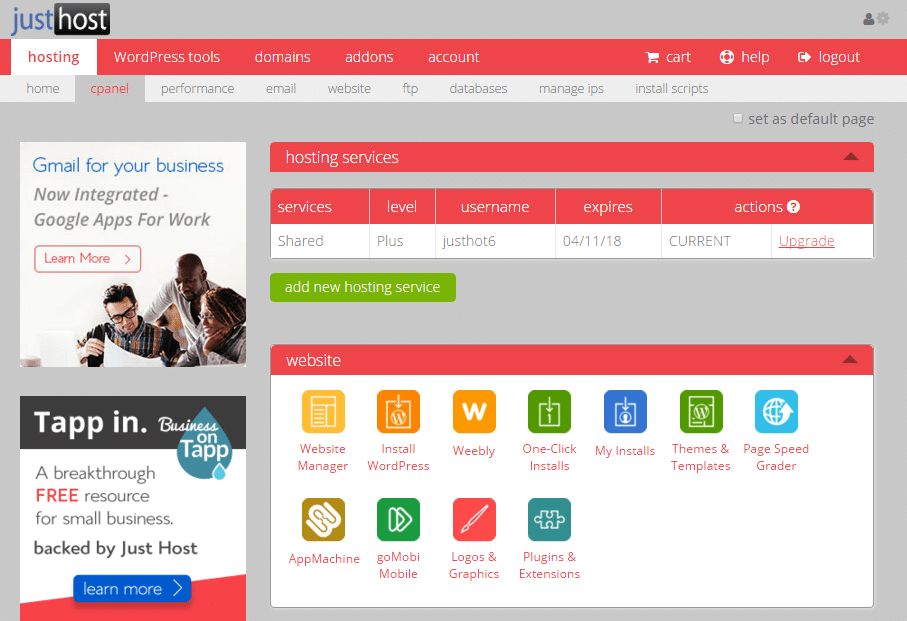This screenshot has height=621, width=907.
Task: Launch the Page Speed Grader tool
Action: point(775,411)
